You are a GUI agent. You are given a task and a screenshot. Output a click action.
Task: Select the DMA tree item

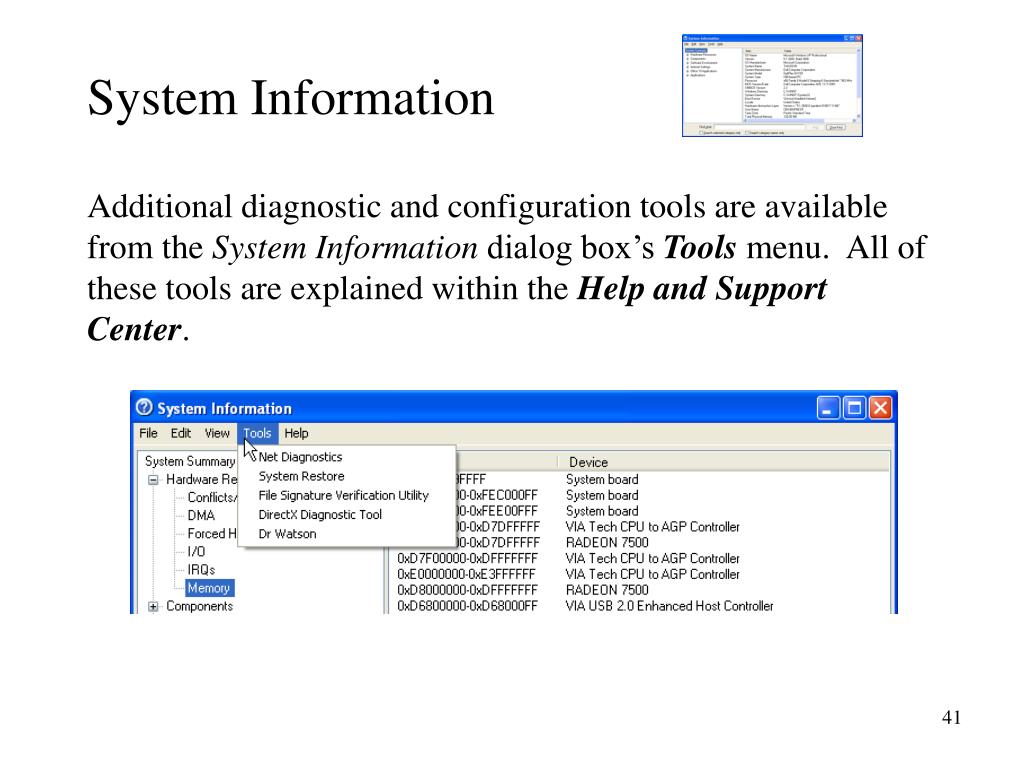[x=201, y=515]
